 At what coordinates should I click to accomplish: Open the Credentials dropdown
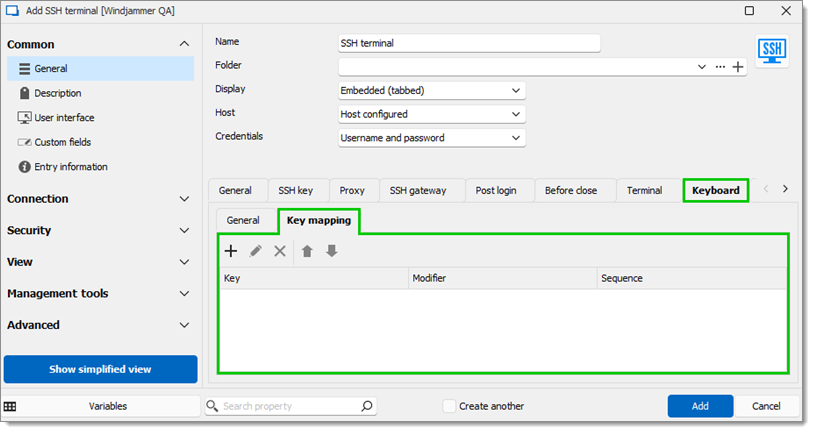click(x=432, y=138)
